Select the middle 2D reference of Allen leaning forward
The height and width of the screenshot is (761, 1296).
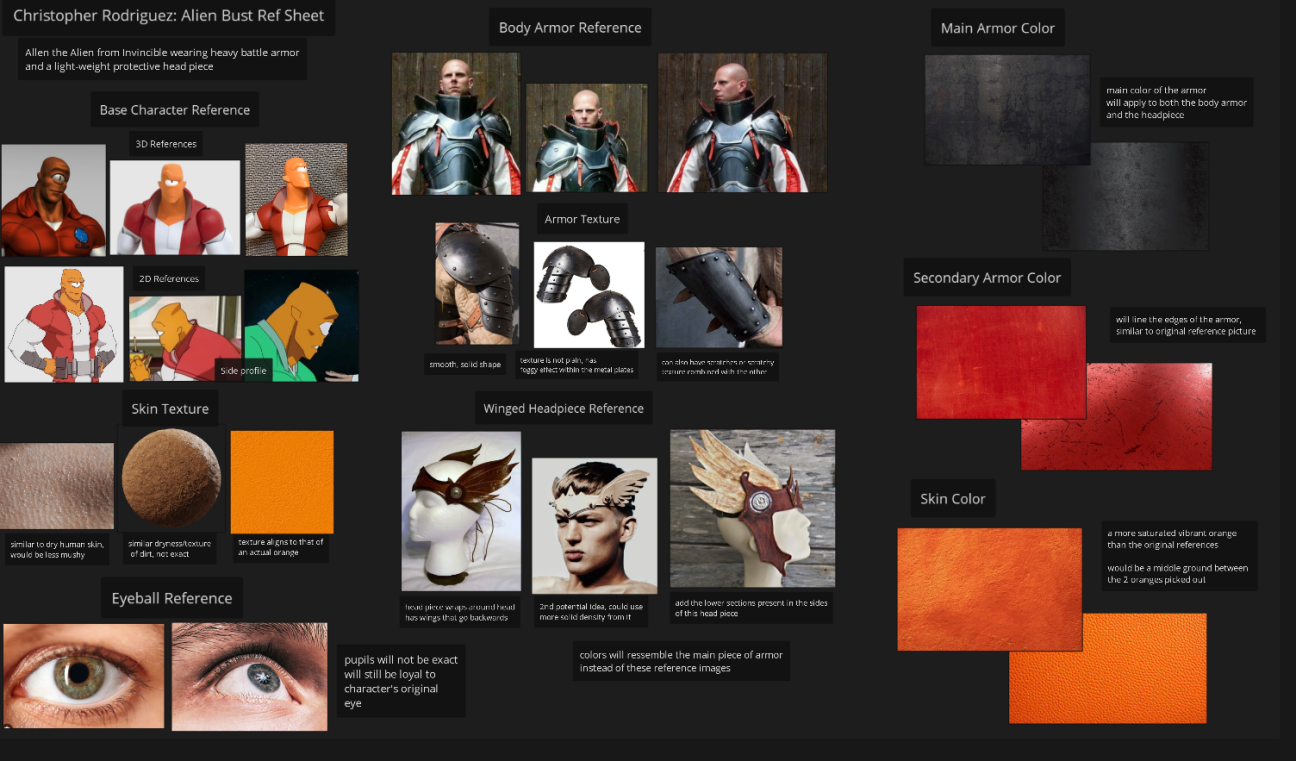pyautogui.click(x=185, y=338)
